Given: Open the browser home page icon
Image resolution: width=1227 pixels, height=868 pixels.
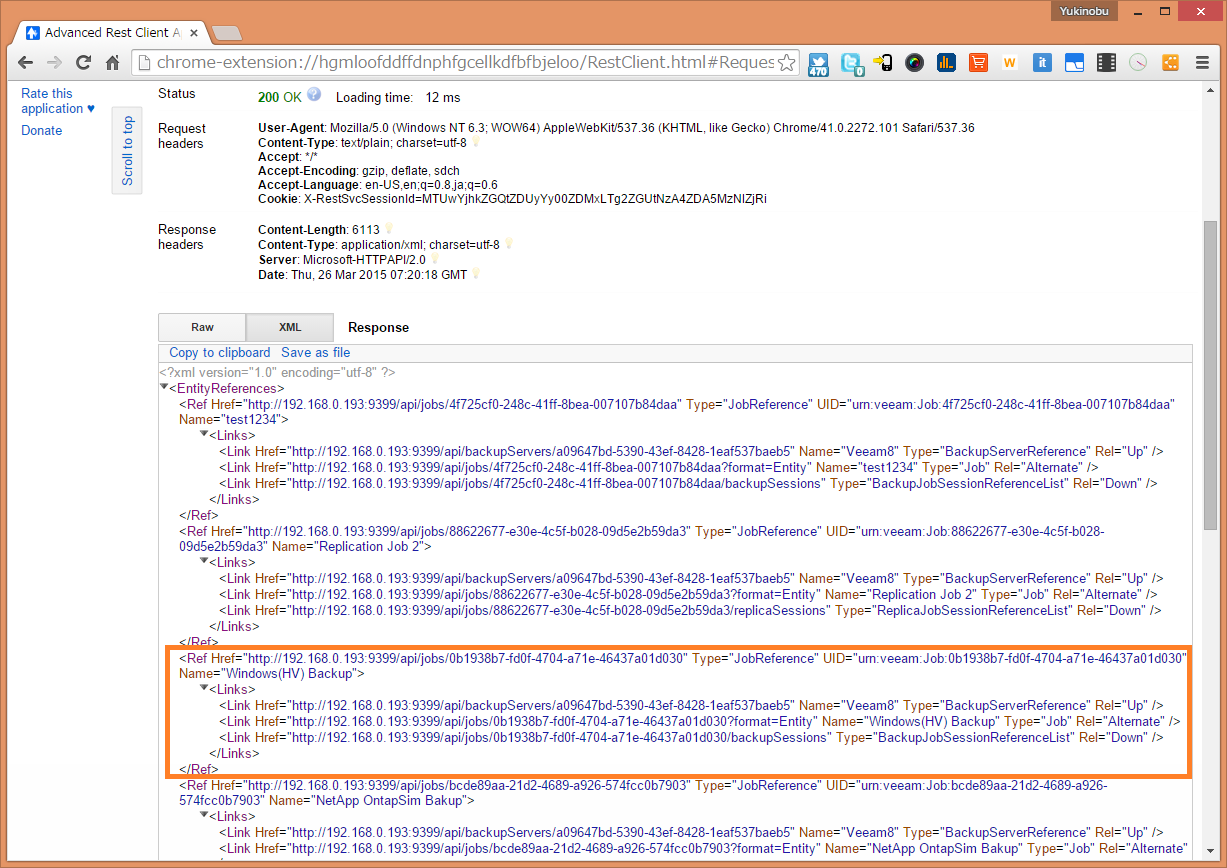Looking at the screenshot, I should click(113, 63).
